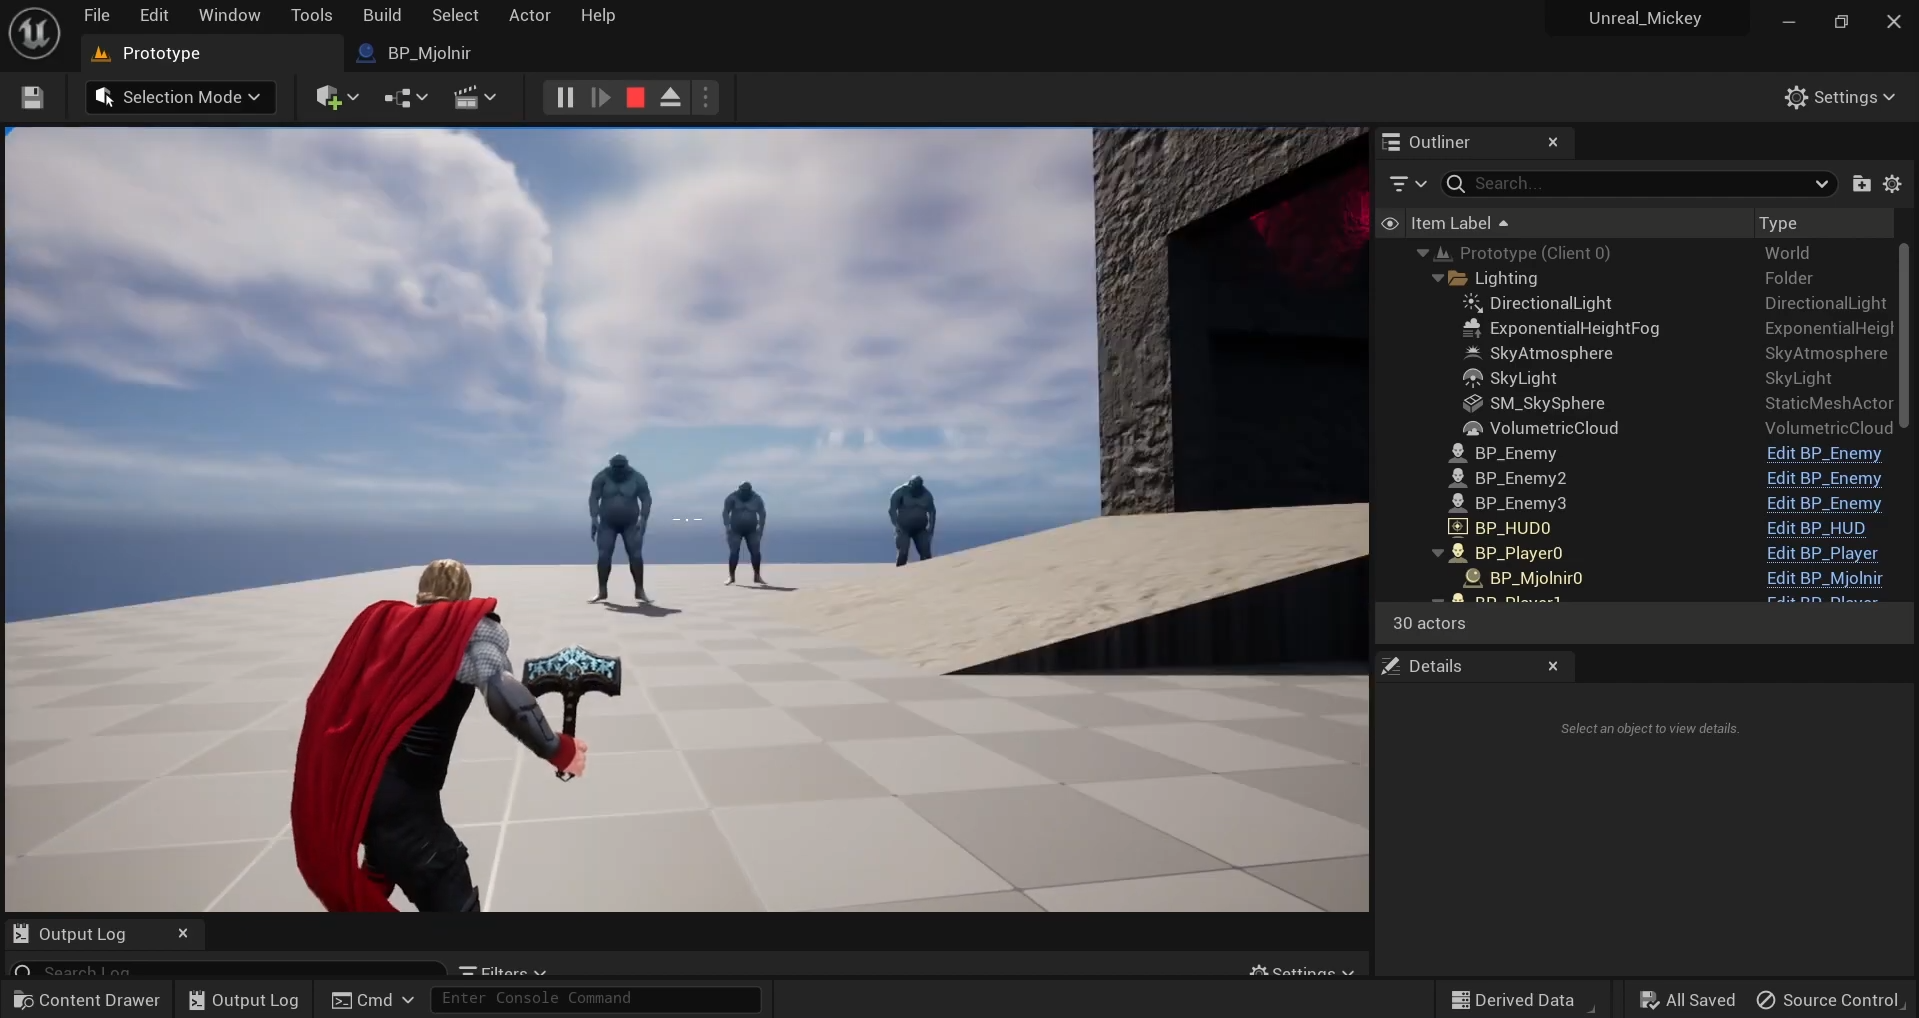Click the All Saved status indicator

point(1687,1000)
